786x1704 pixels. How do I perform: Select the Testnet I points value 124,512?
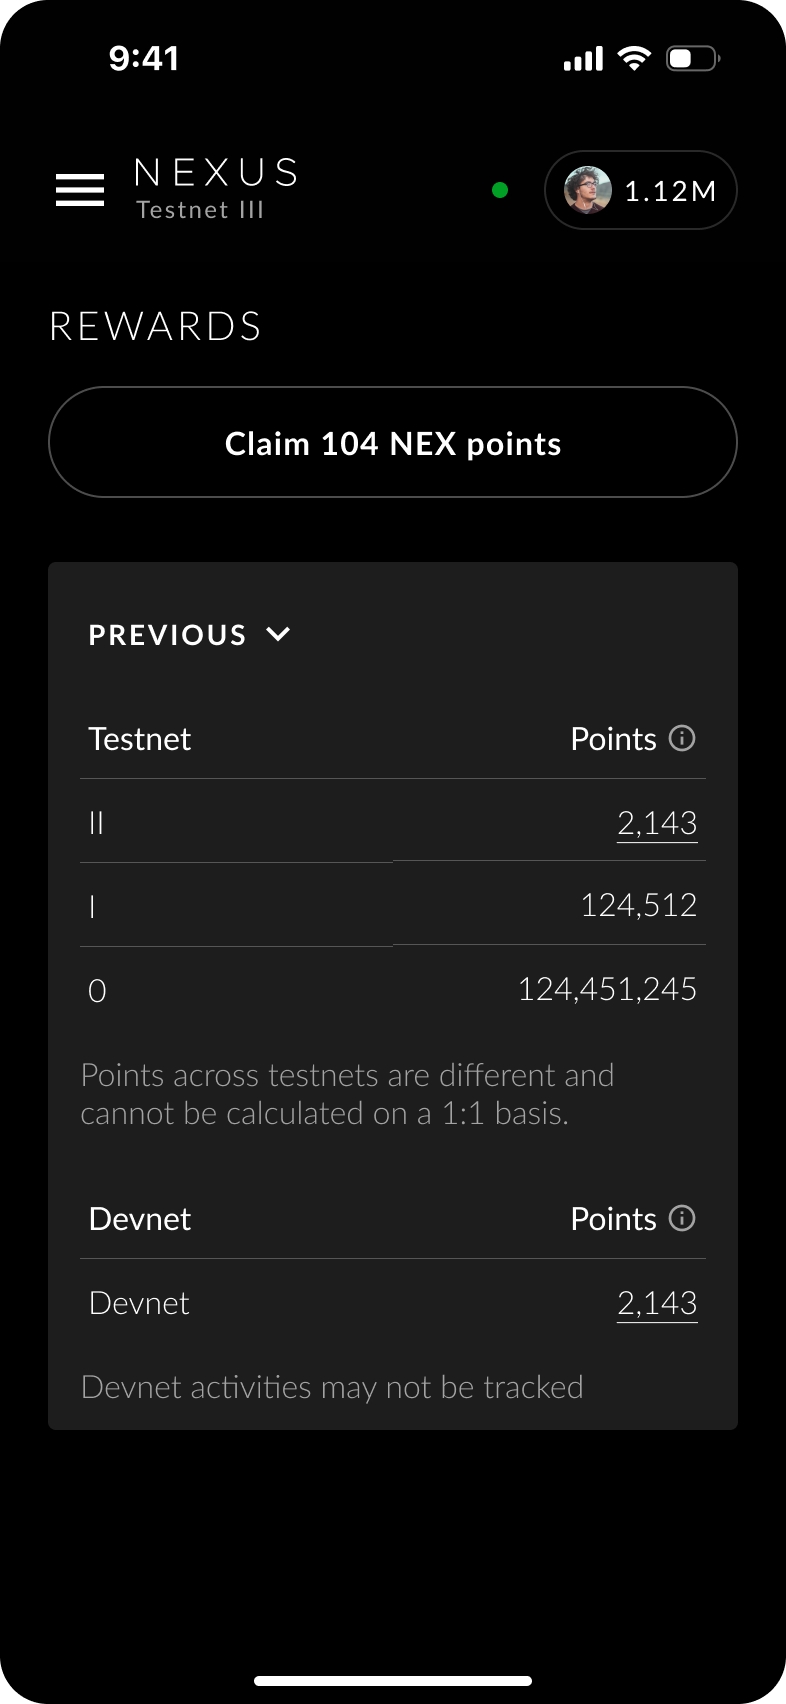pyautogui.click(x=638, y=905)
